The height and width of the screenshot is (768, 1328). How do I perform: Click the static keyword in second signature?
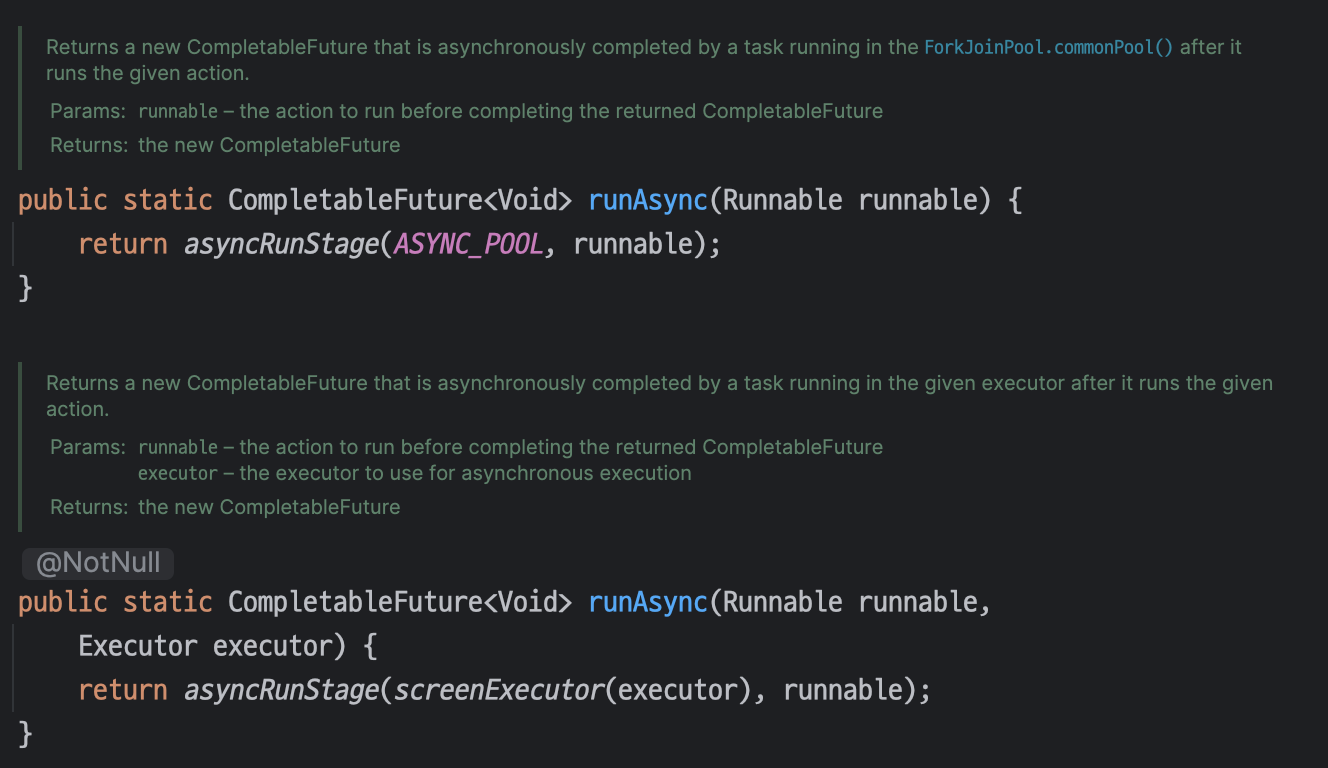point(168,602)
